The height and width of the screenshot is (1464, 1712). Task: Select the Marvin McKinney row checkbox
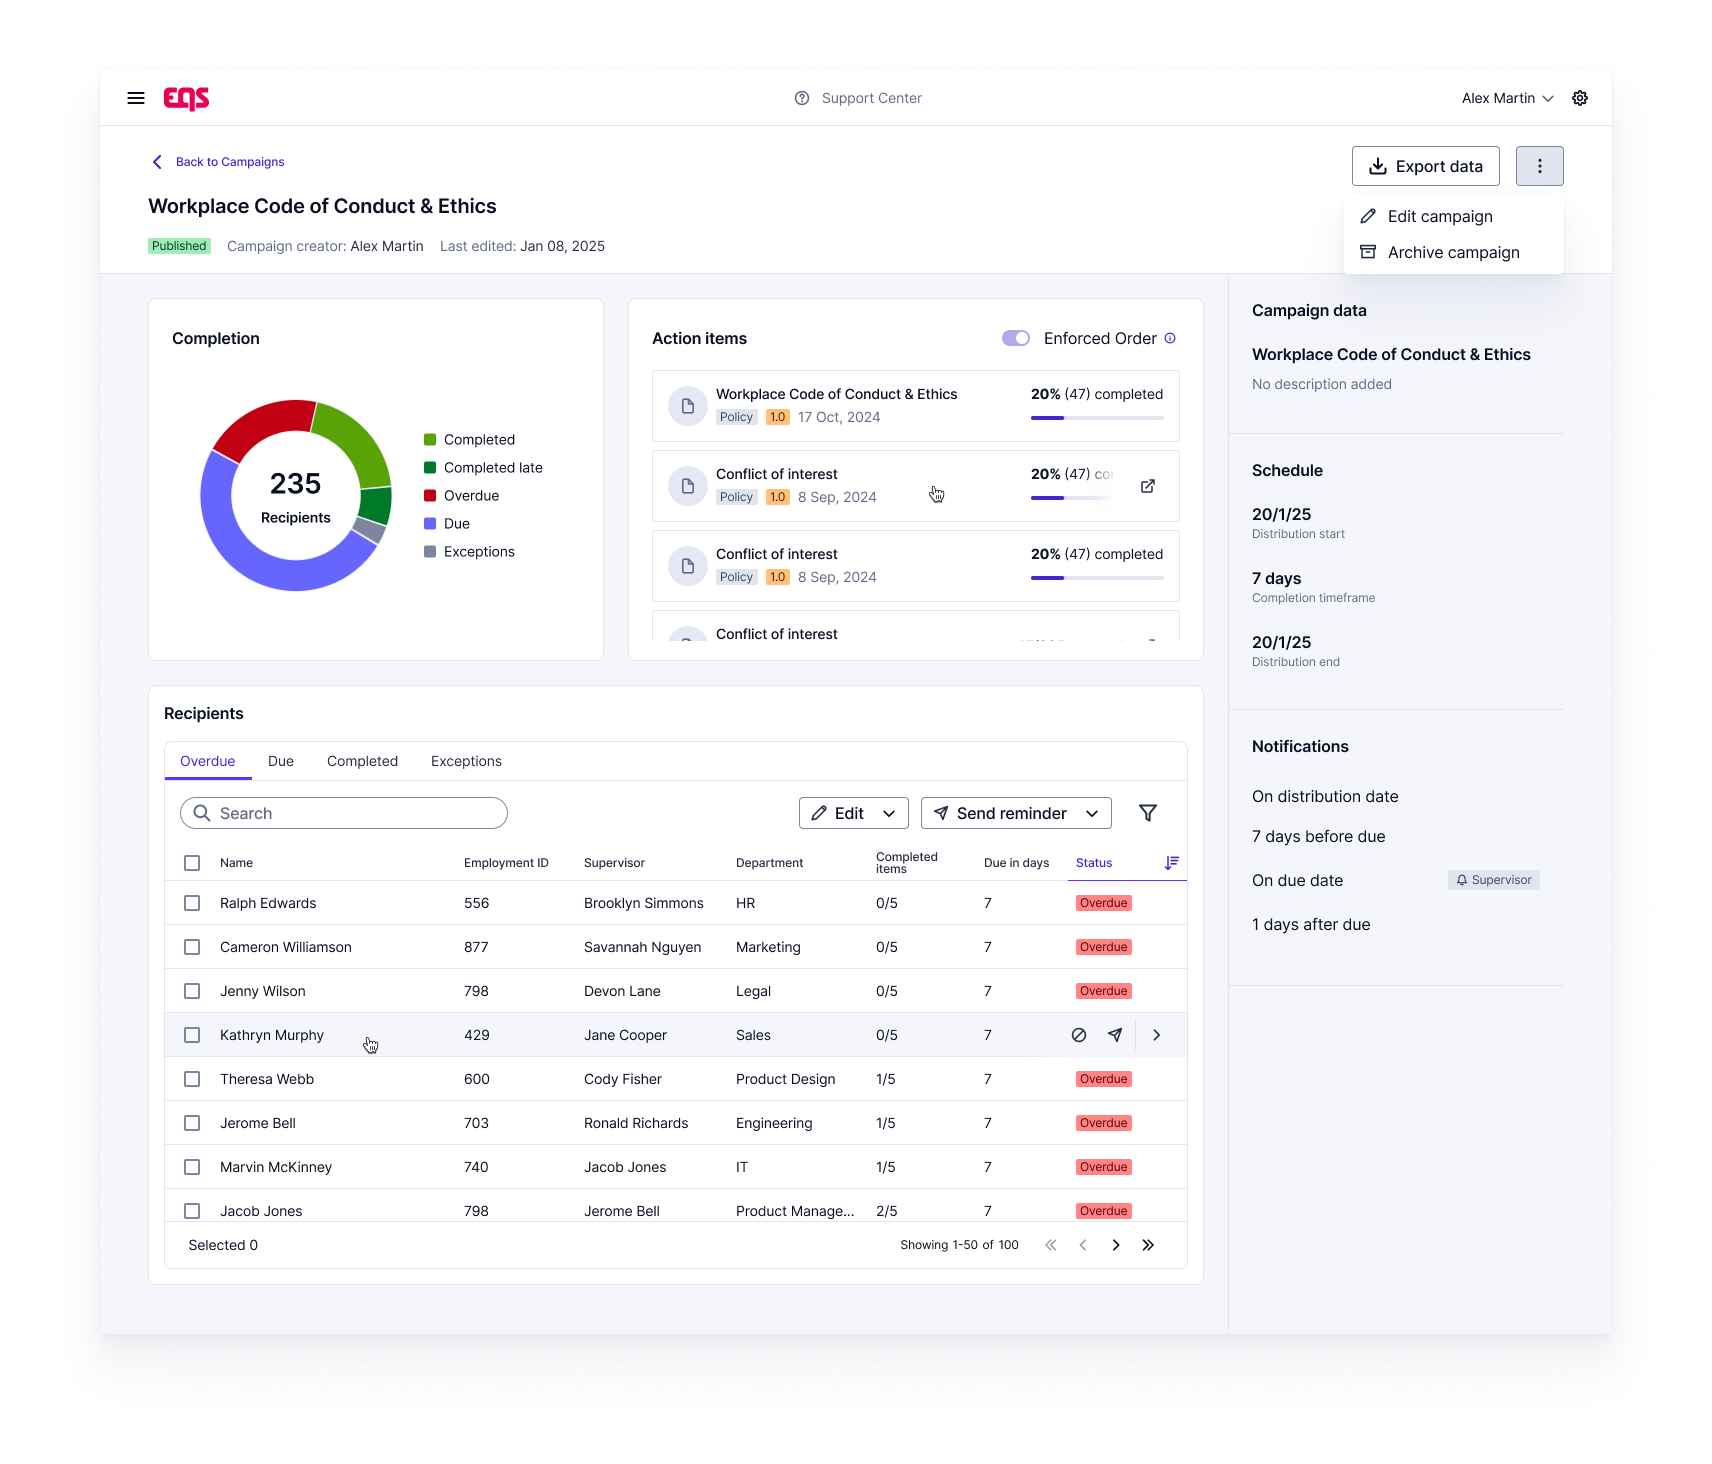click(192, 1167)
